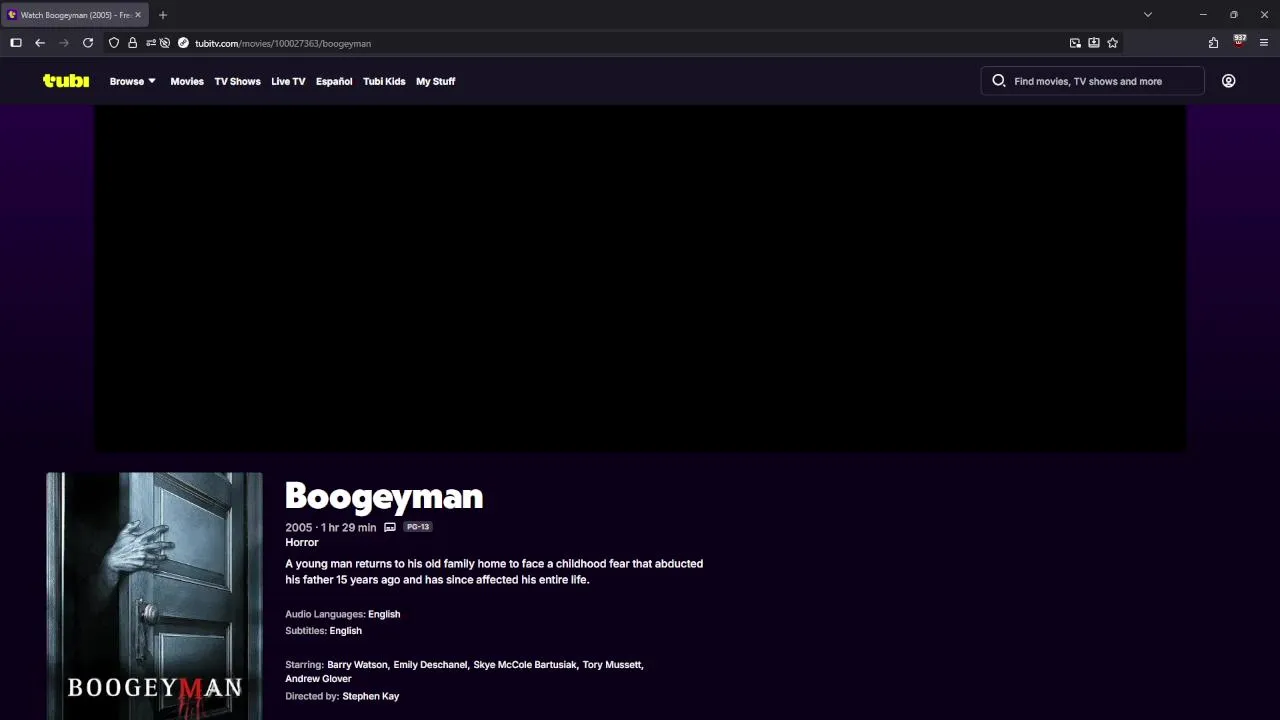Close the Watch Boogeyman tab
This screenshot has height=720, width=1280.
[x=138, y=15]
